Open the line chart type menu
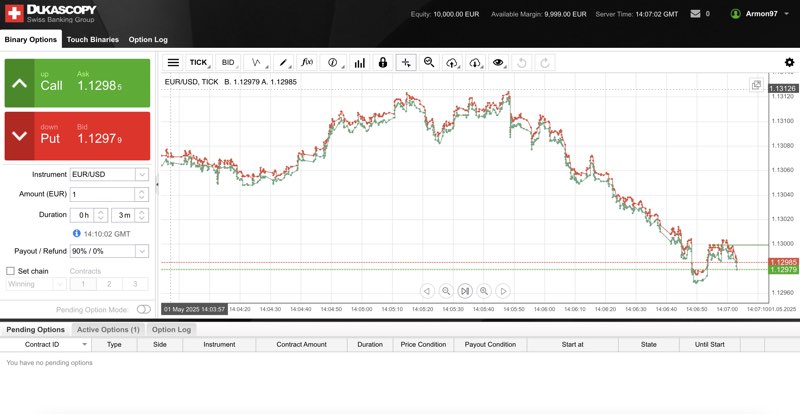The height and width of the screenshot is (414, 800). click(x=257, y=63)
